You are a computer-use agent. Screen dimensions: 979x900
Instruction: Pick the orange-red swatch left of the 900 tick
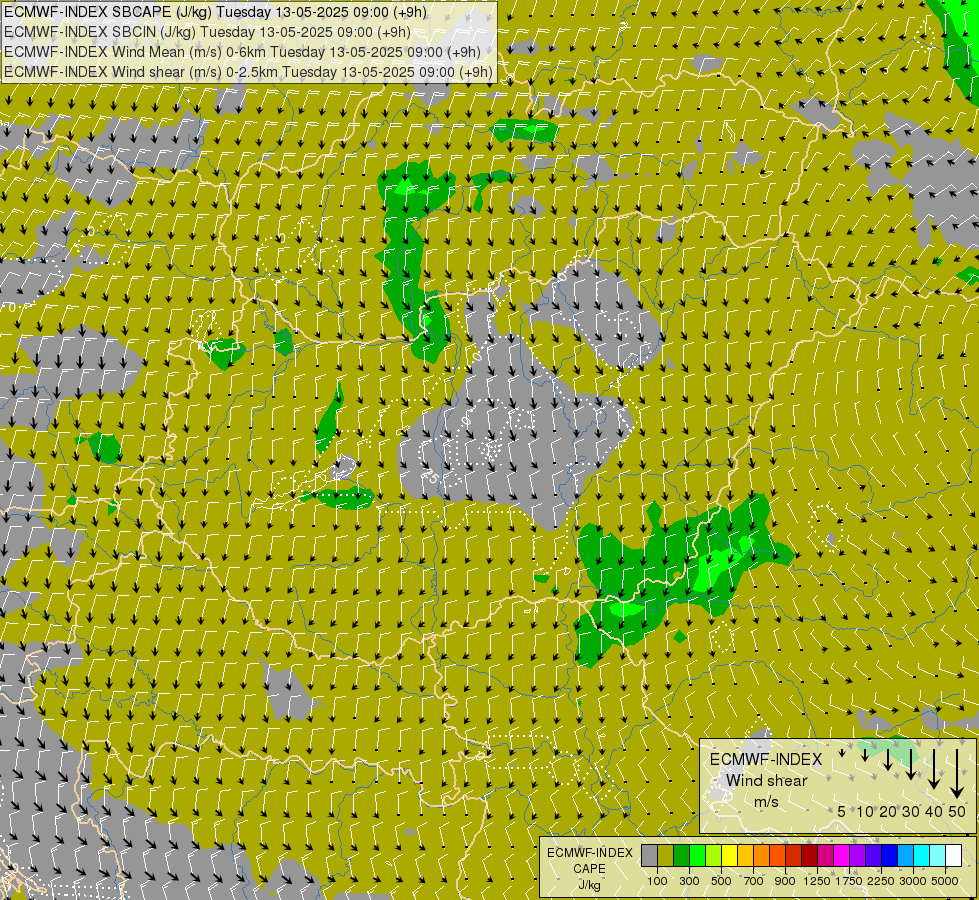coord(777,855)
